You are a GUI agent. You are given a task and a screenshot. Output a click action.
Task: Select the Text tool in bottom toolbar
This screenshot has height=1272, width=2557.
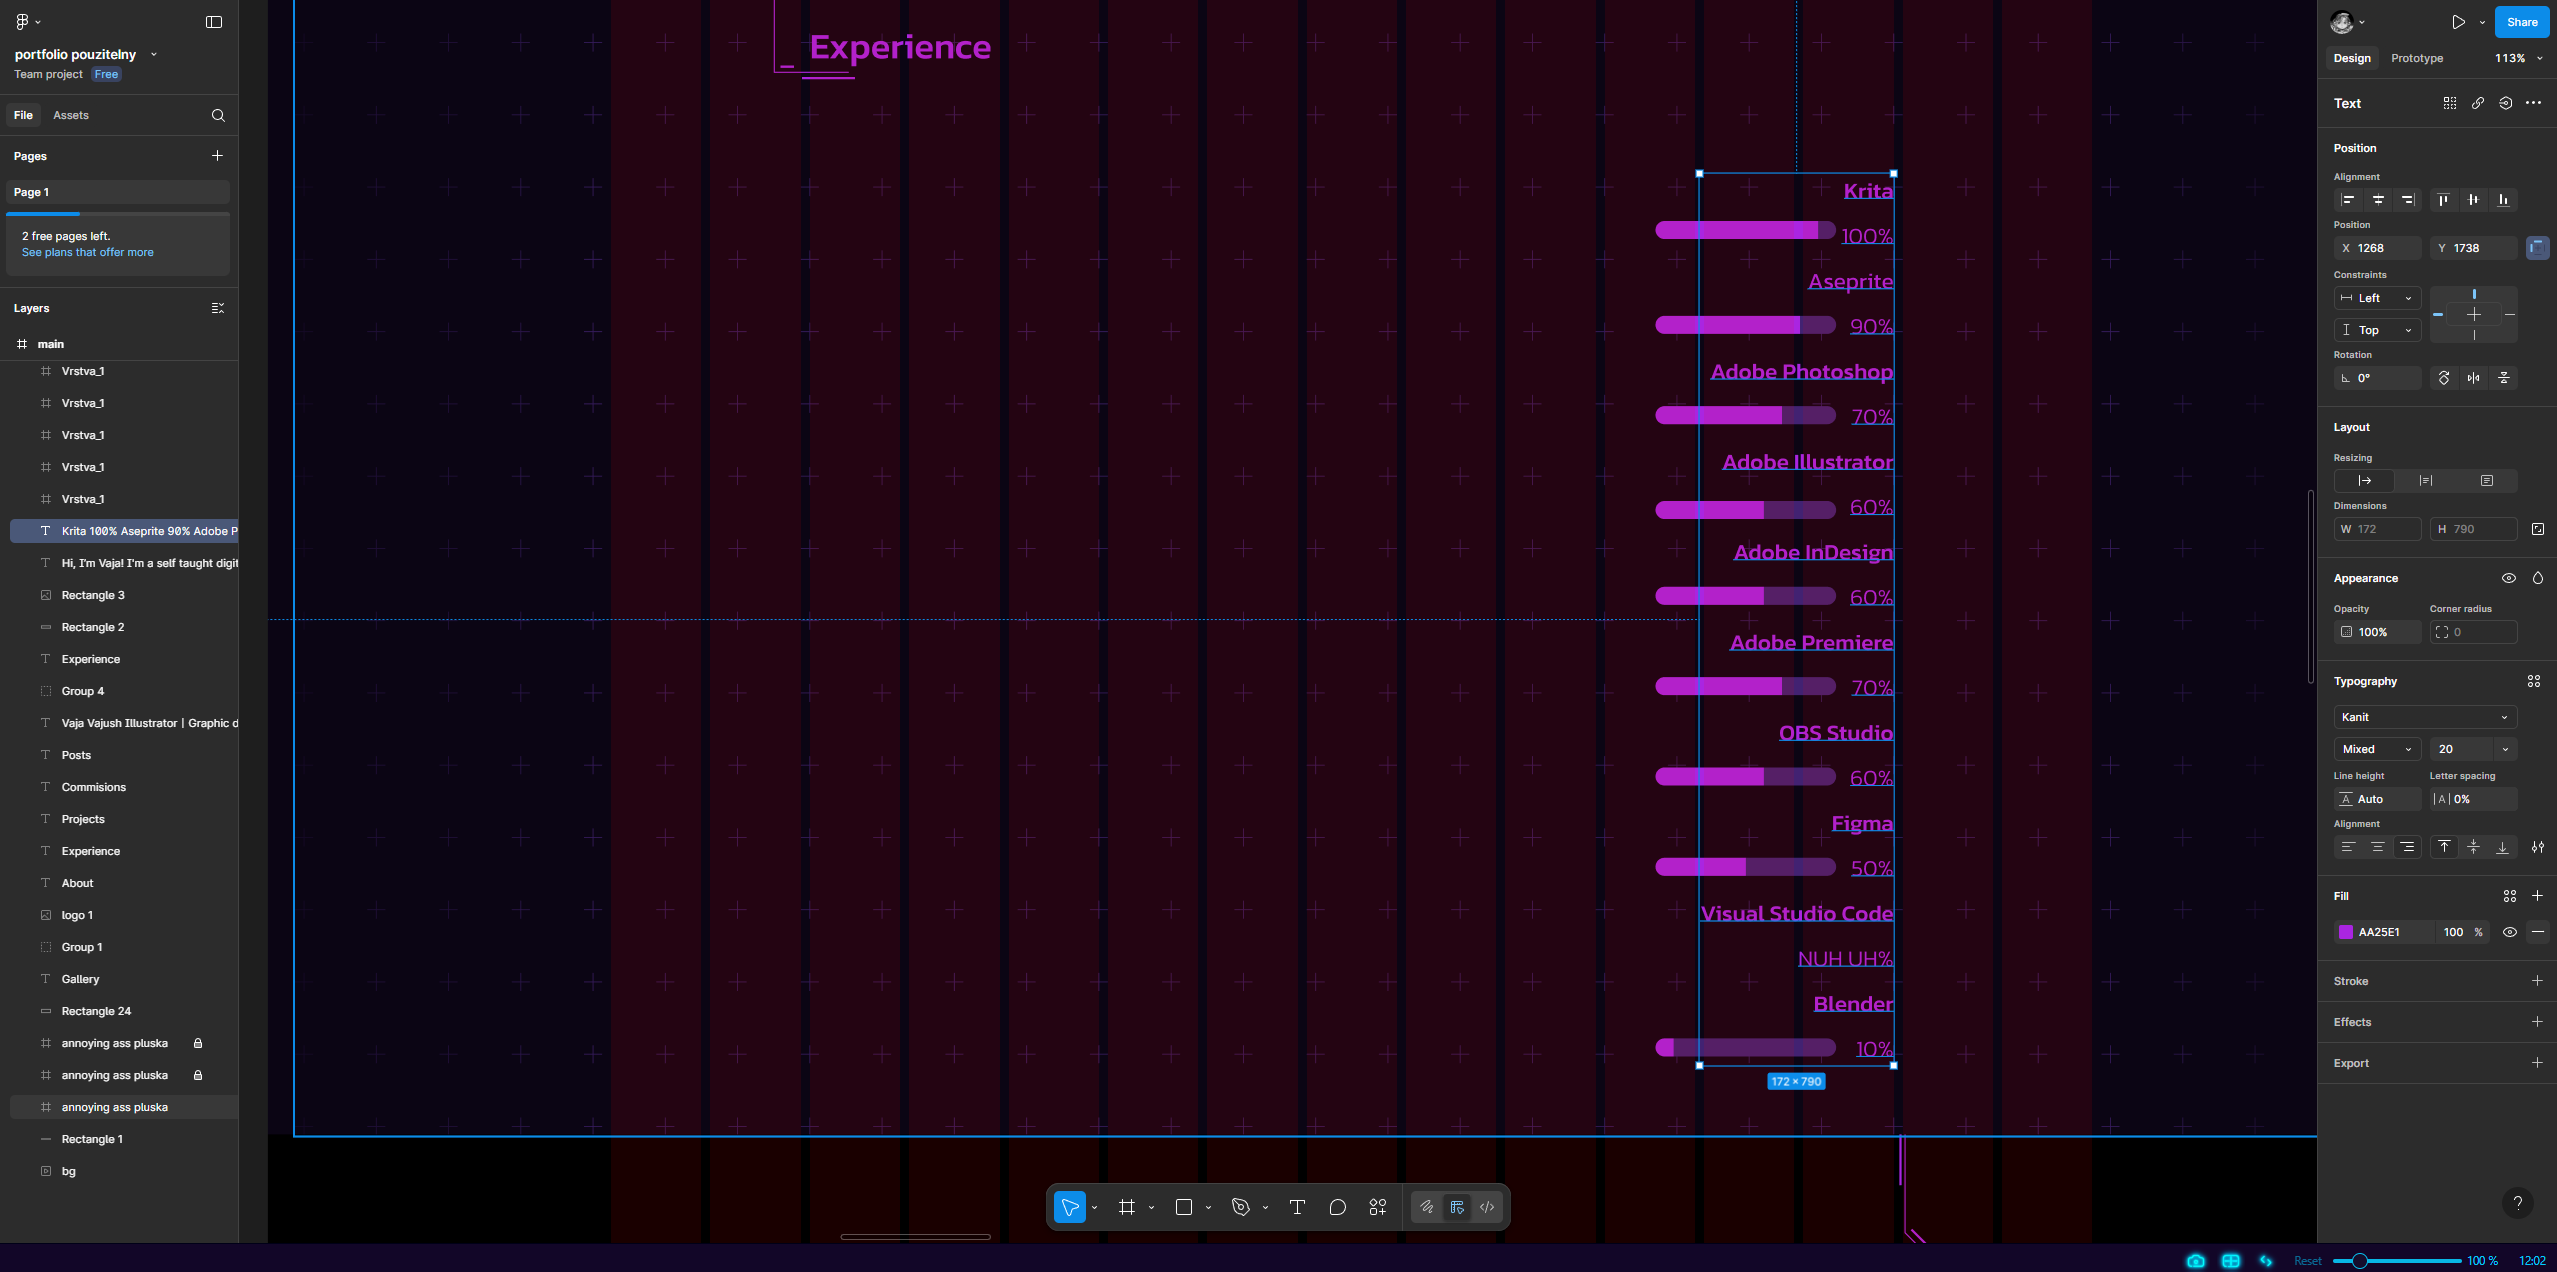(x=1297, y=1207)
